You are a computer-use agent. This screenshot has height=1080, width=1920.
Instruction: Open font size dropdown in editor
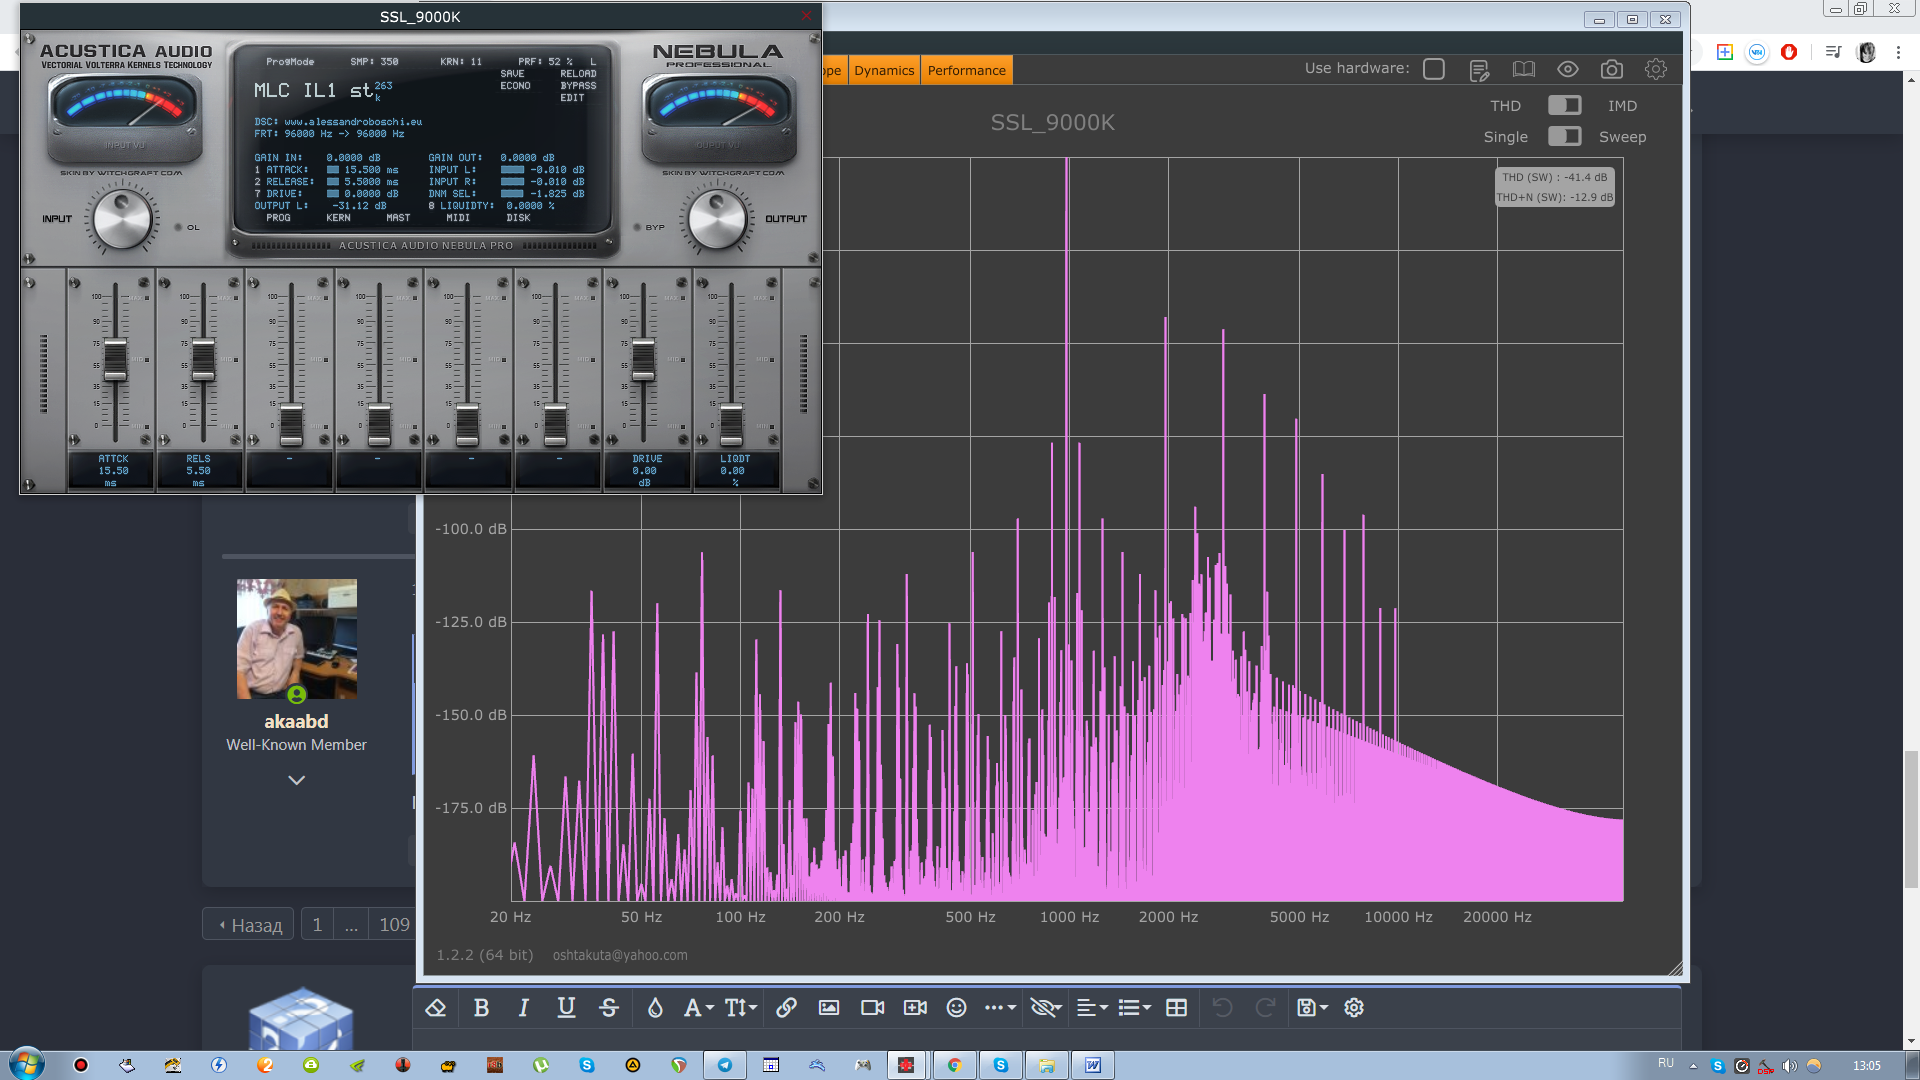coord(740,1008)
